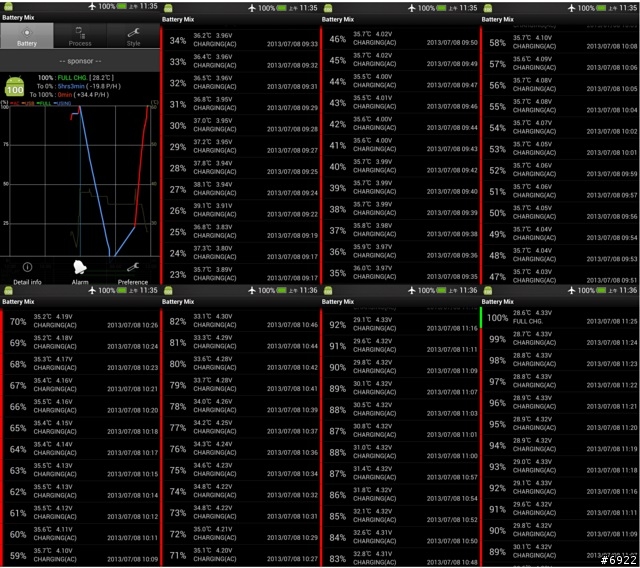Select the 86% log entry at 10:54

(400, 495)
